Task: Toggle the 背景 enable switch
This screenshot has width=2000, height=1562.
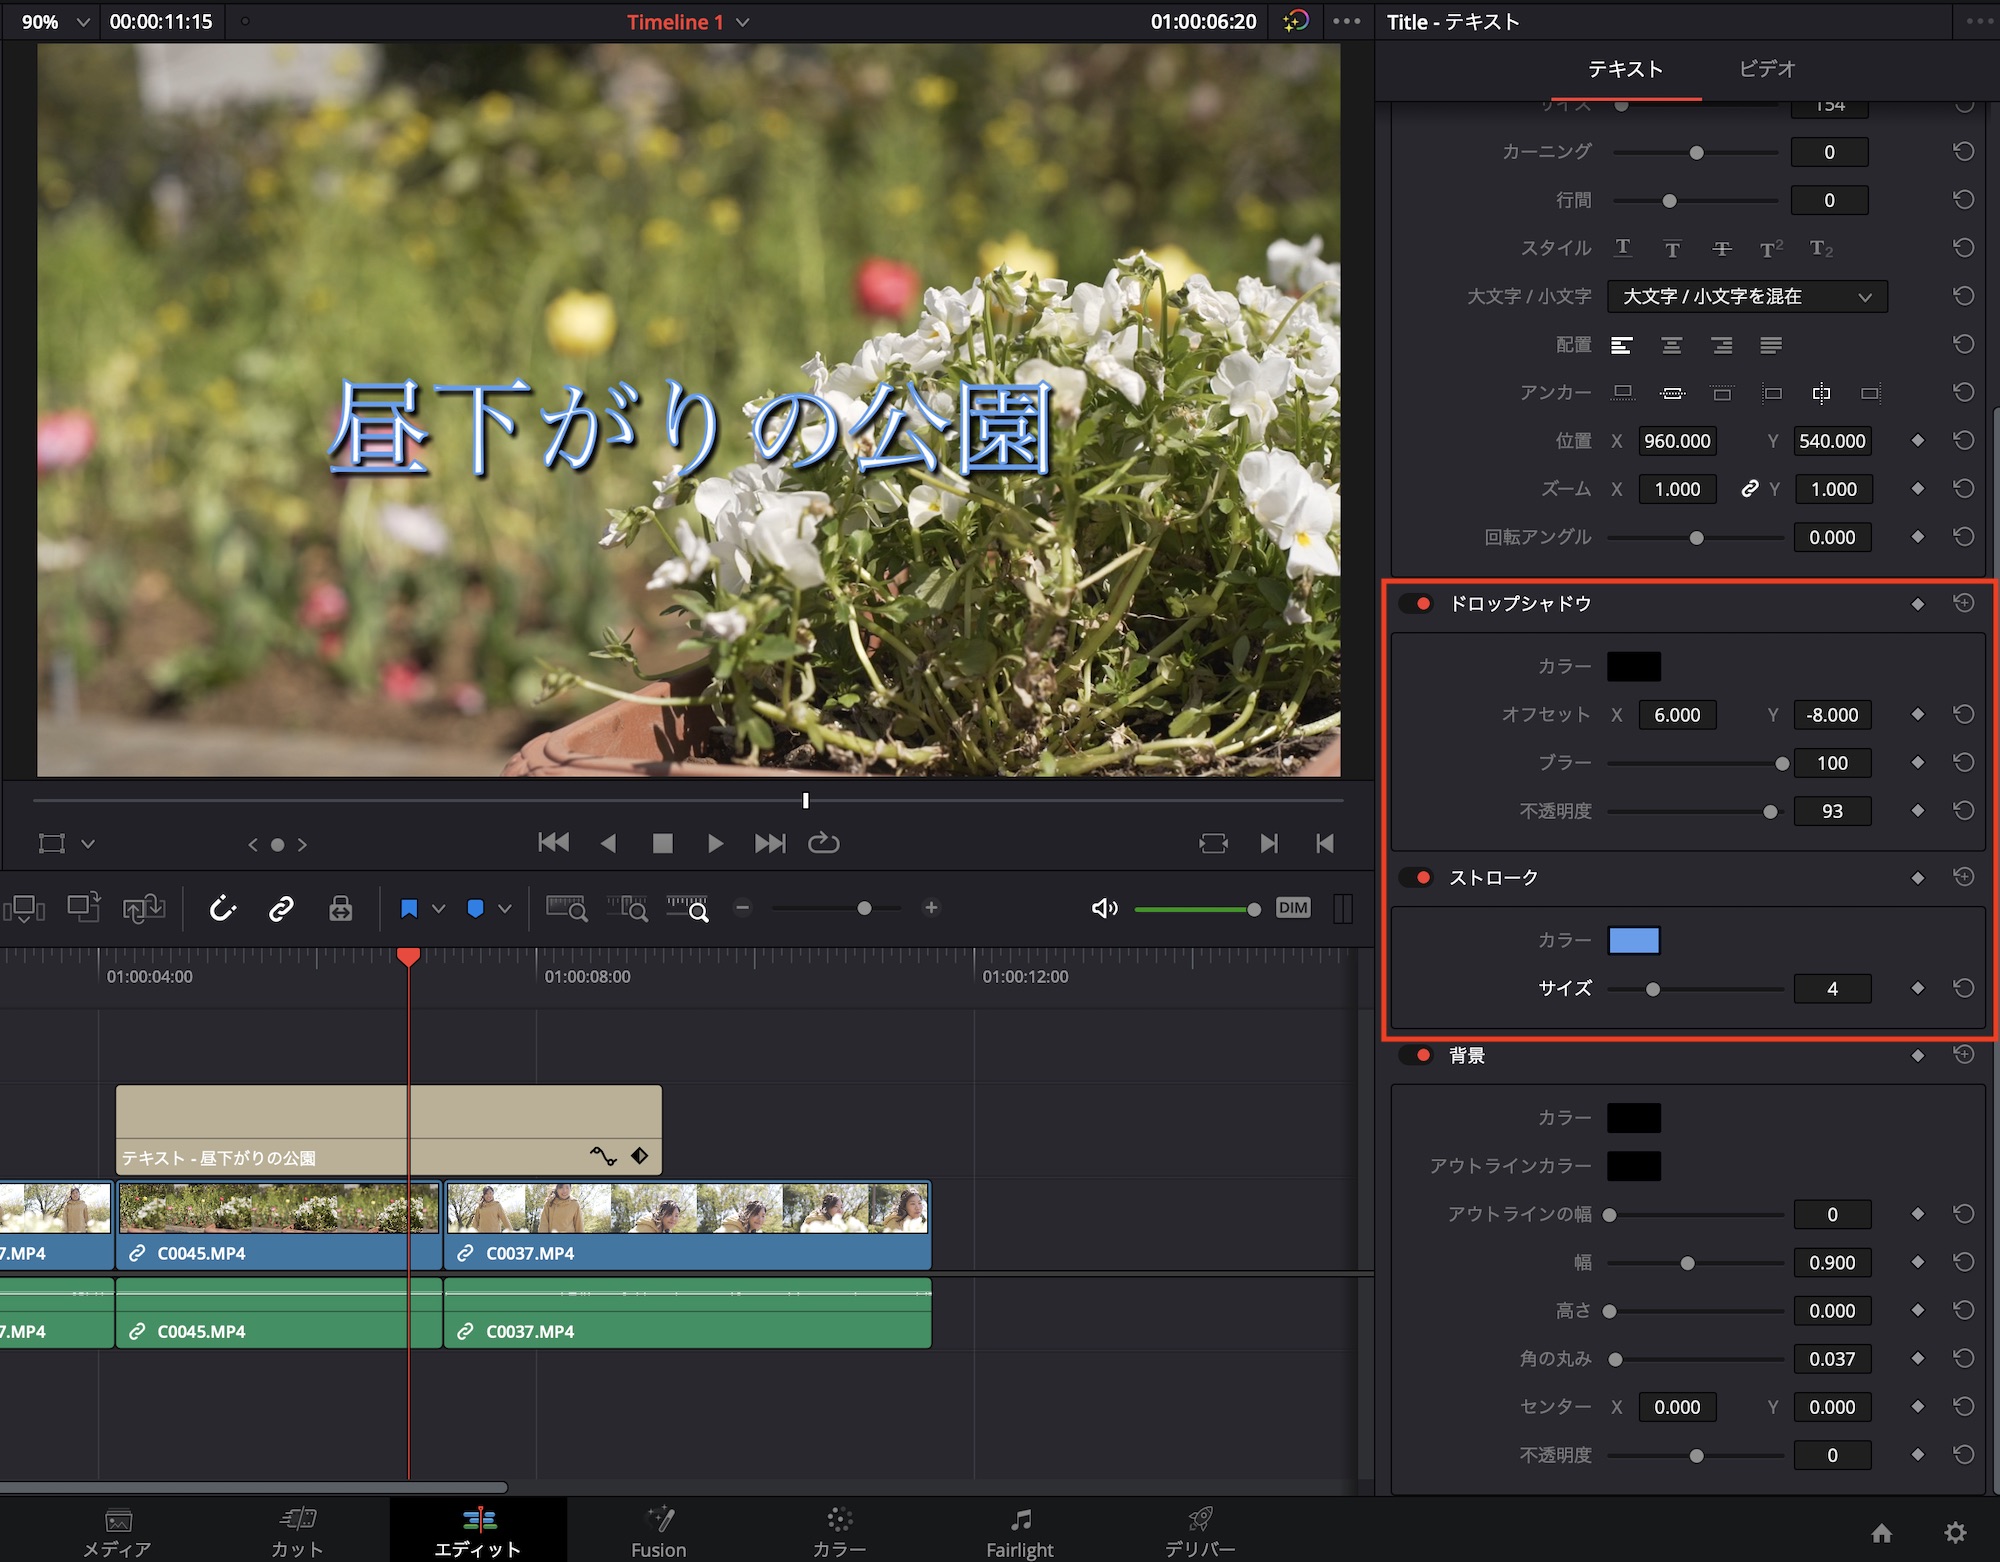Action: 1417,1055
